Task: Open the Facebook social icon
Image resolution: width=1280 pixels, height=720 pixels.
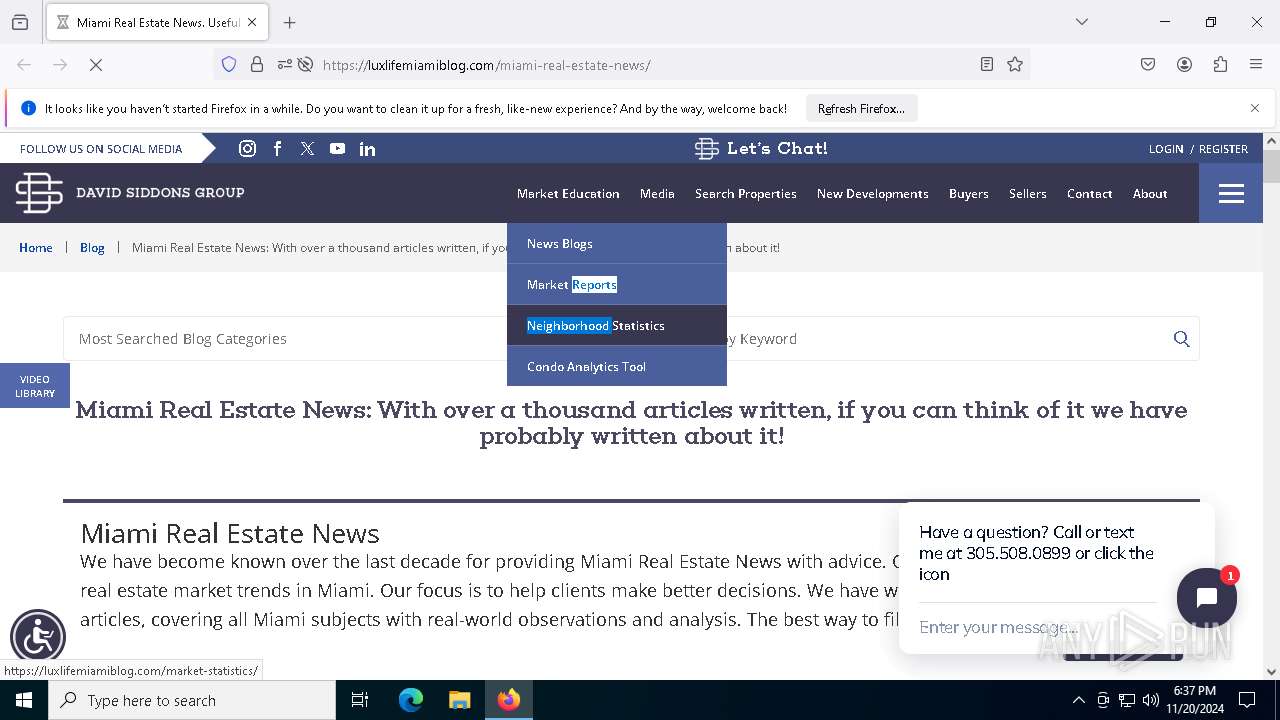Action: coord(277,148)
